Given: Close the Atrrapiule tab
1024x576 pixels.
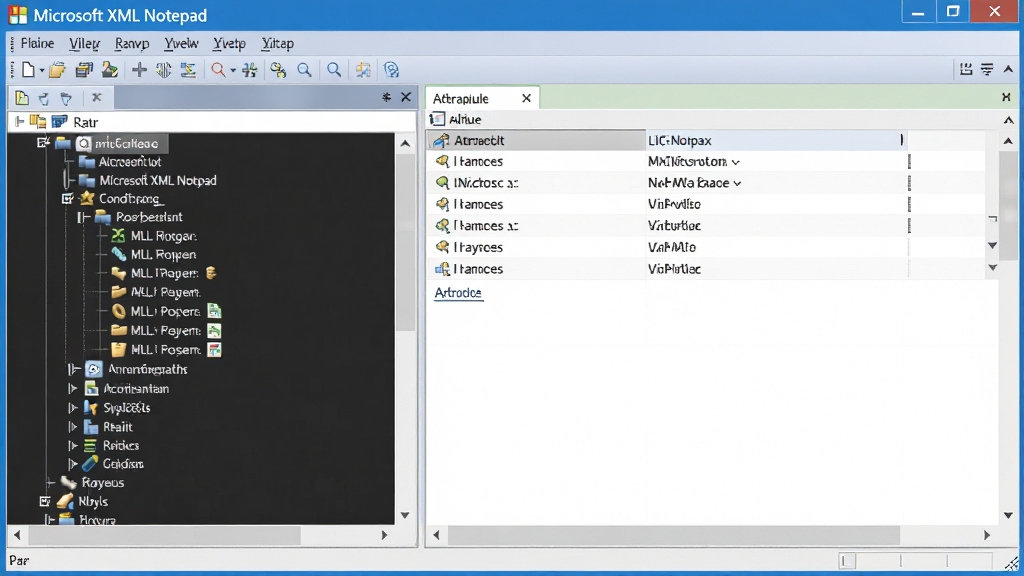Looking at the screenshot, I should click(x=526, y=98).
